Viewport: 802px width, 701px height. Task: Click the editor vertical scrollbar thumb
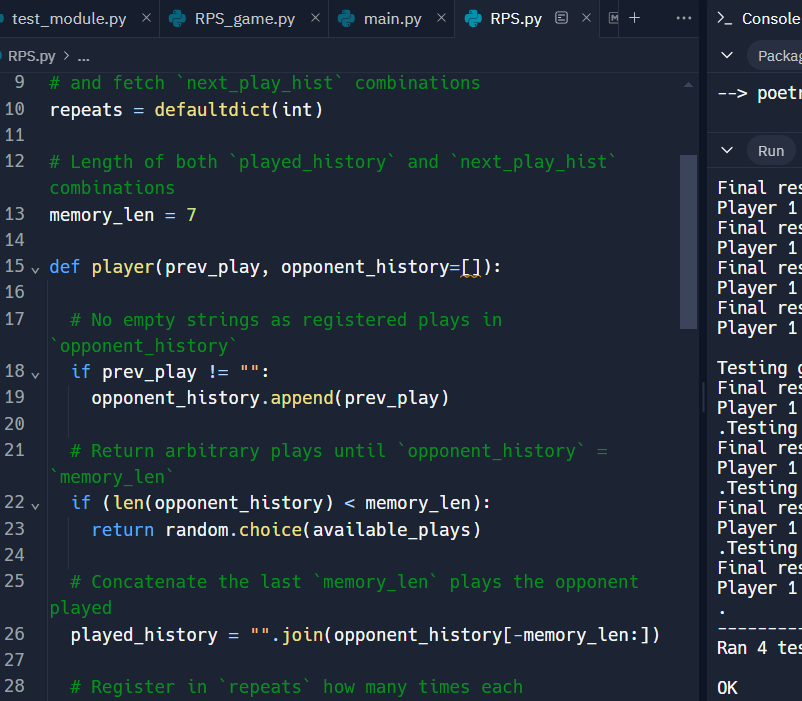click(x=688, y=242)
